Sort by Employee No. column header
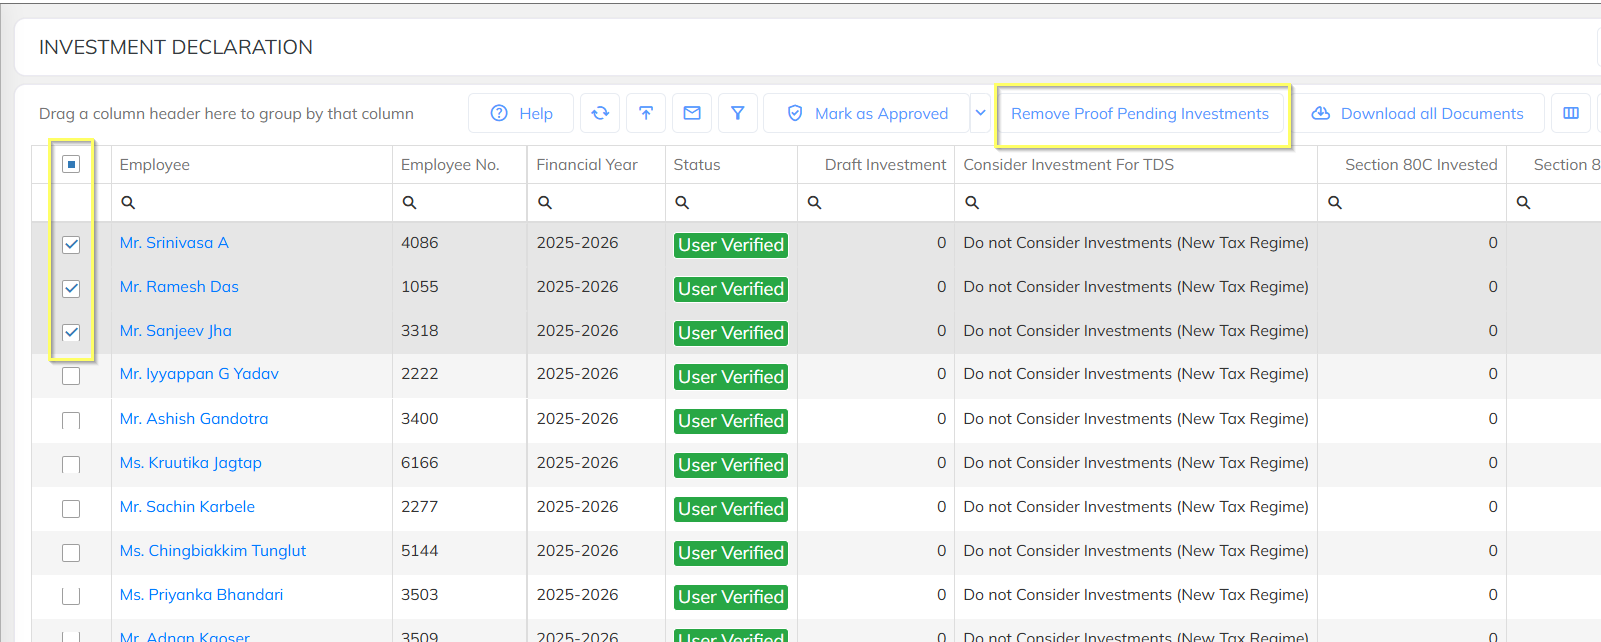The height and width of the screenshot is (642, 1601). 450,165
